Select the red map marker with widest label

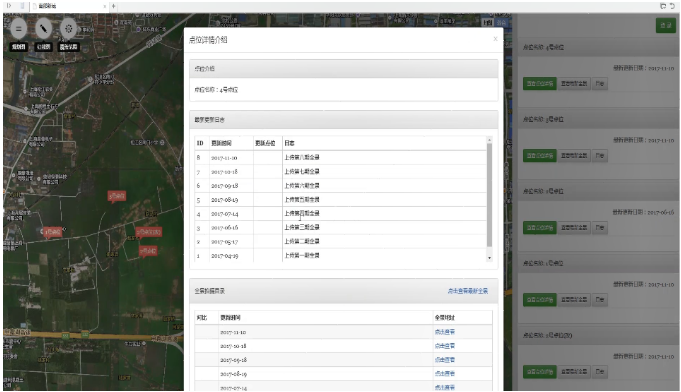click(149, 232)
